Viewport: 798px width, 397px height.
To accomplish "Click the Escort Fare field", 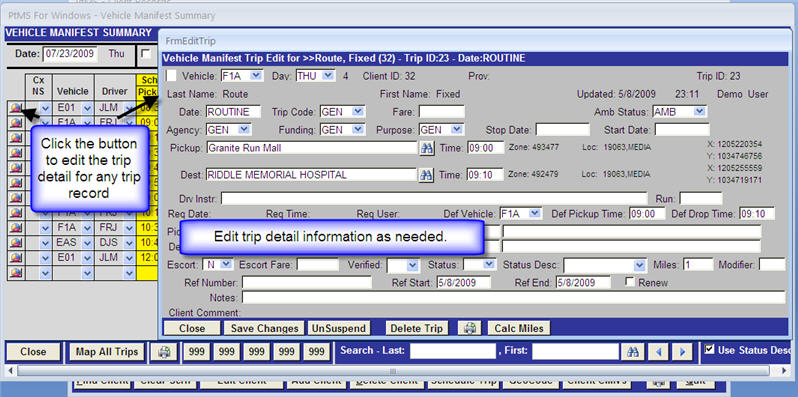I will 318,265.
